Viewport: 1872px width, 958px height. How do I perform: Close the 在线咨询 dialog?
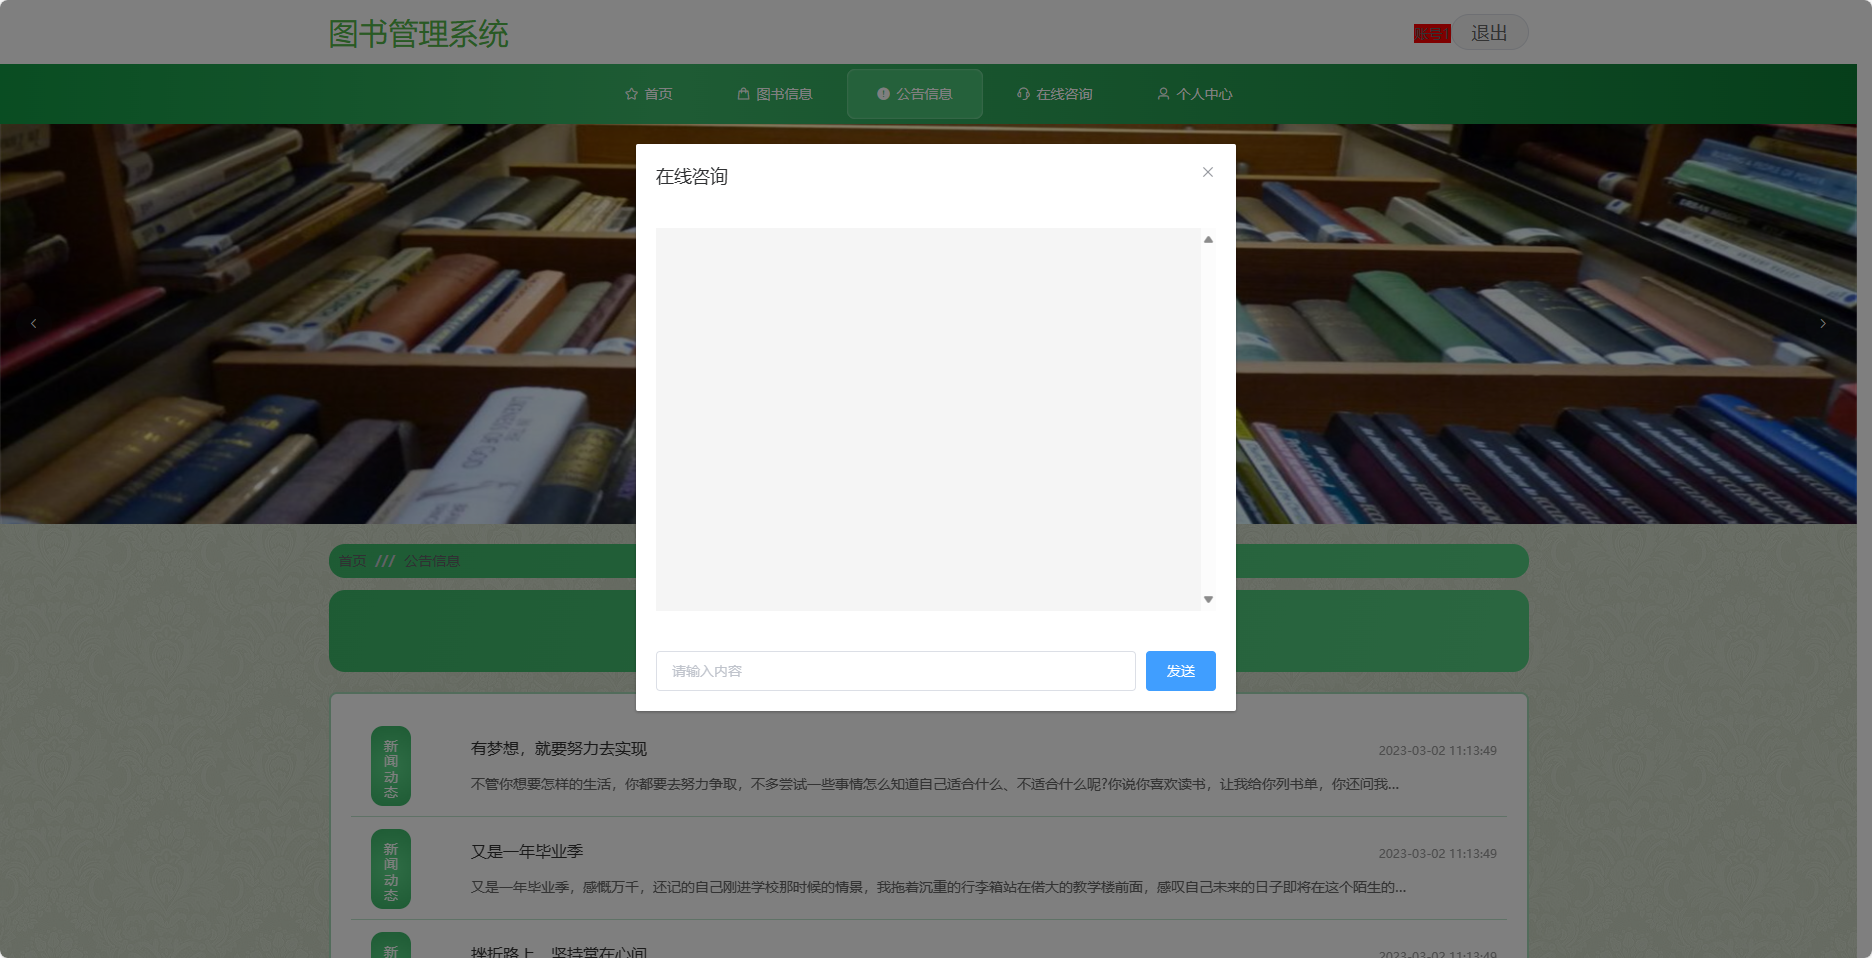click(1207, 172)
